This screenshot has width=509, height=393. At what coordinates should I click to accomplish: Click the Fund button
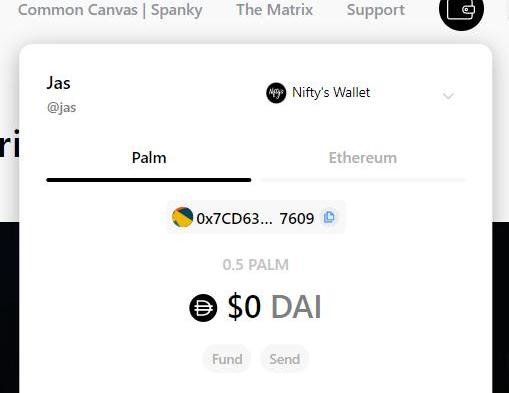tap(227, 359)
